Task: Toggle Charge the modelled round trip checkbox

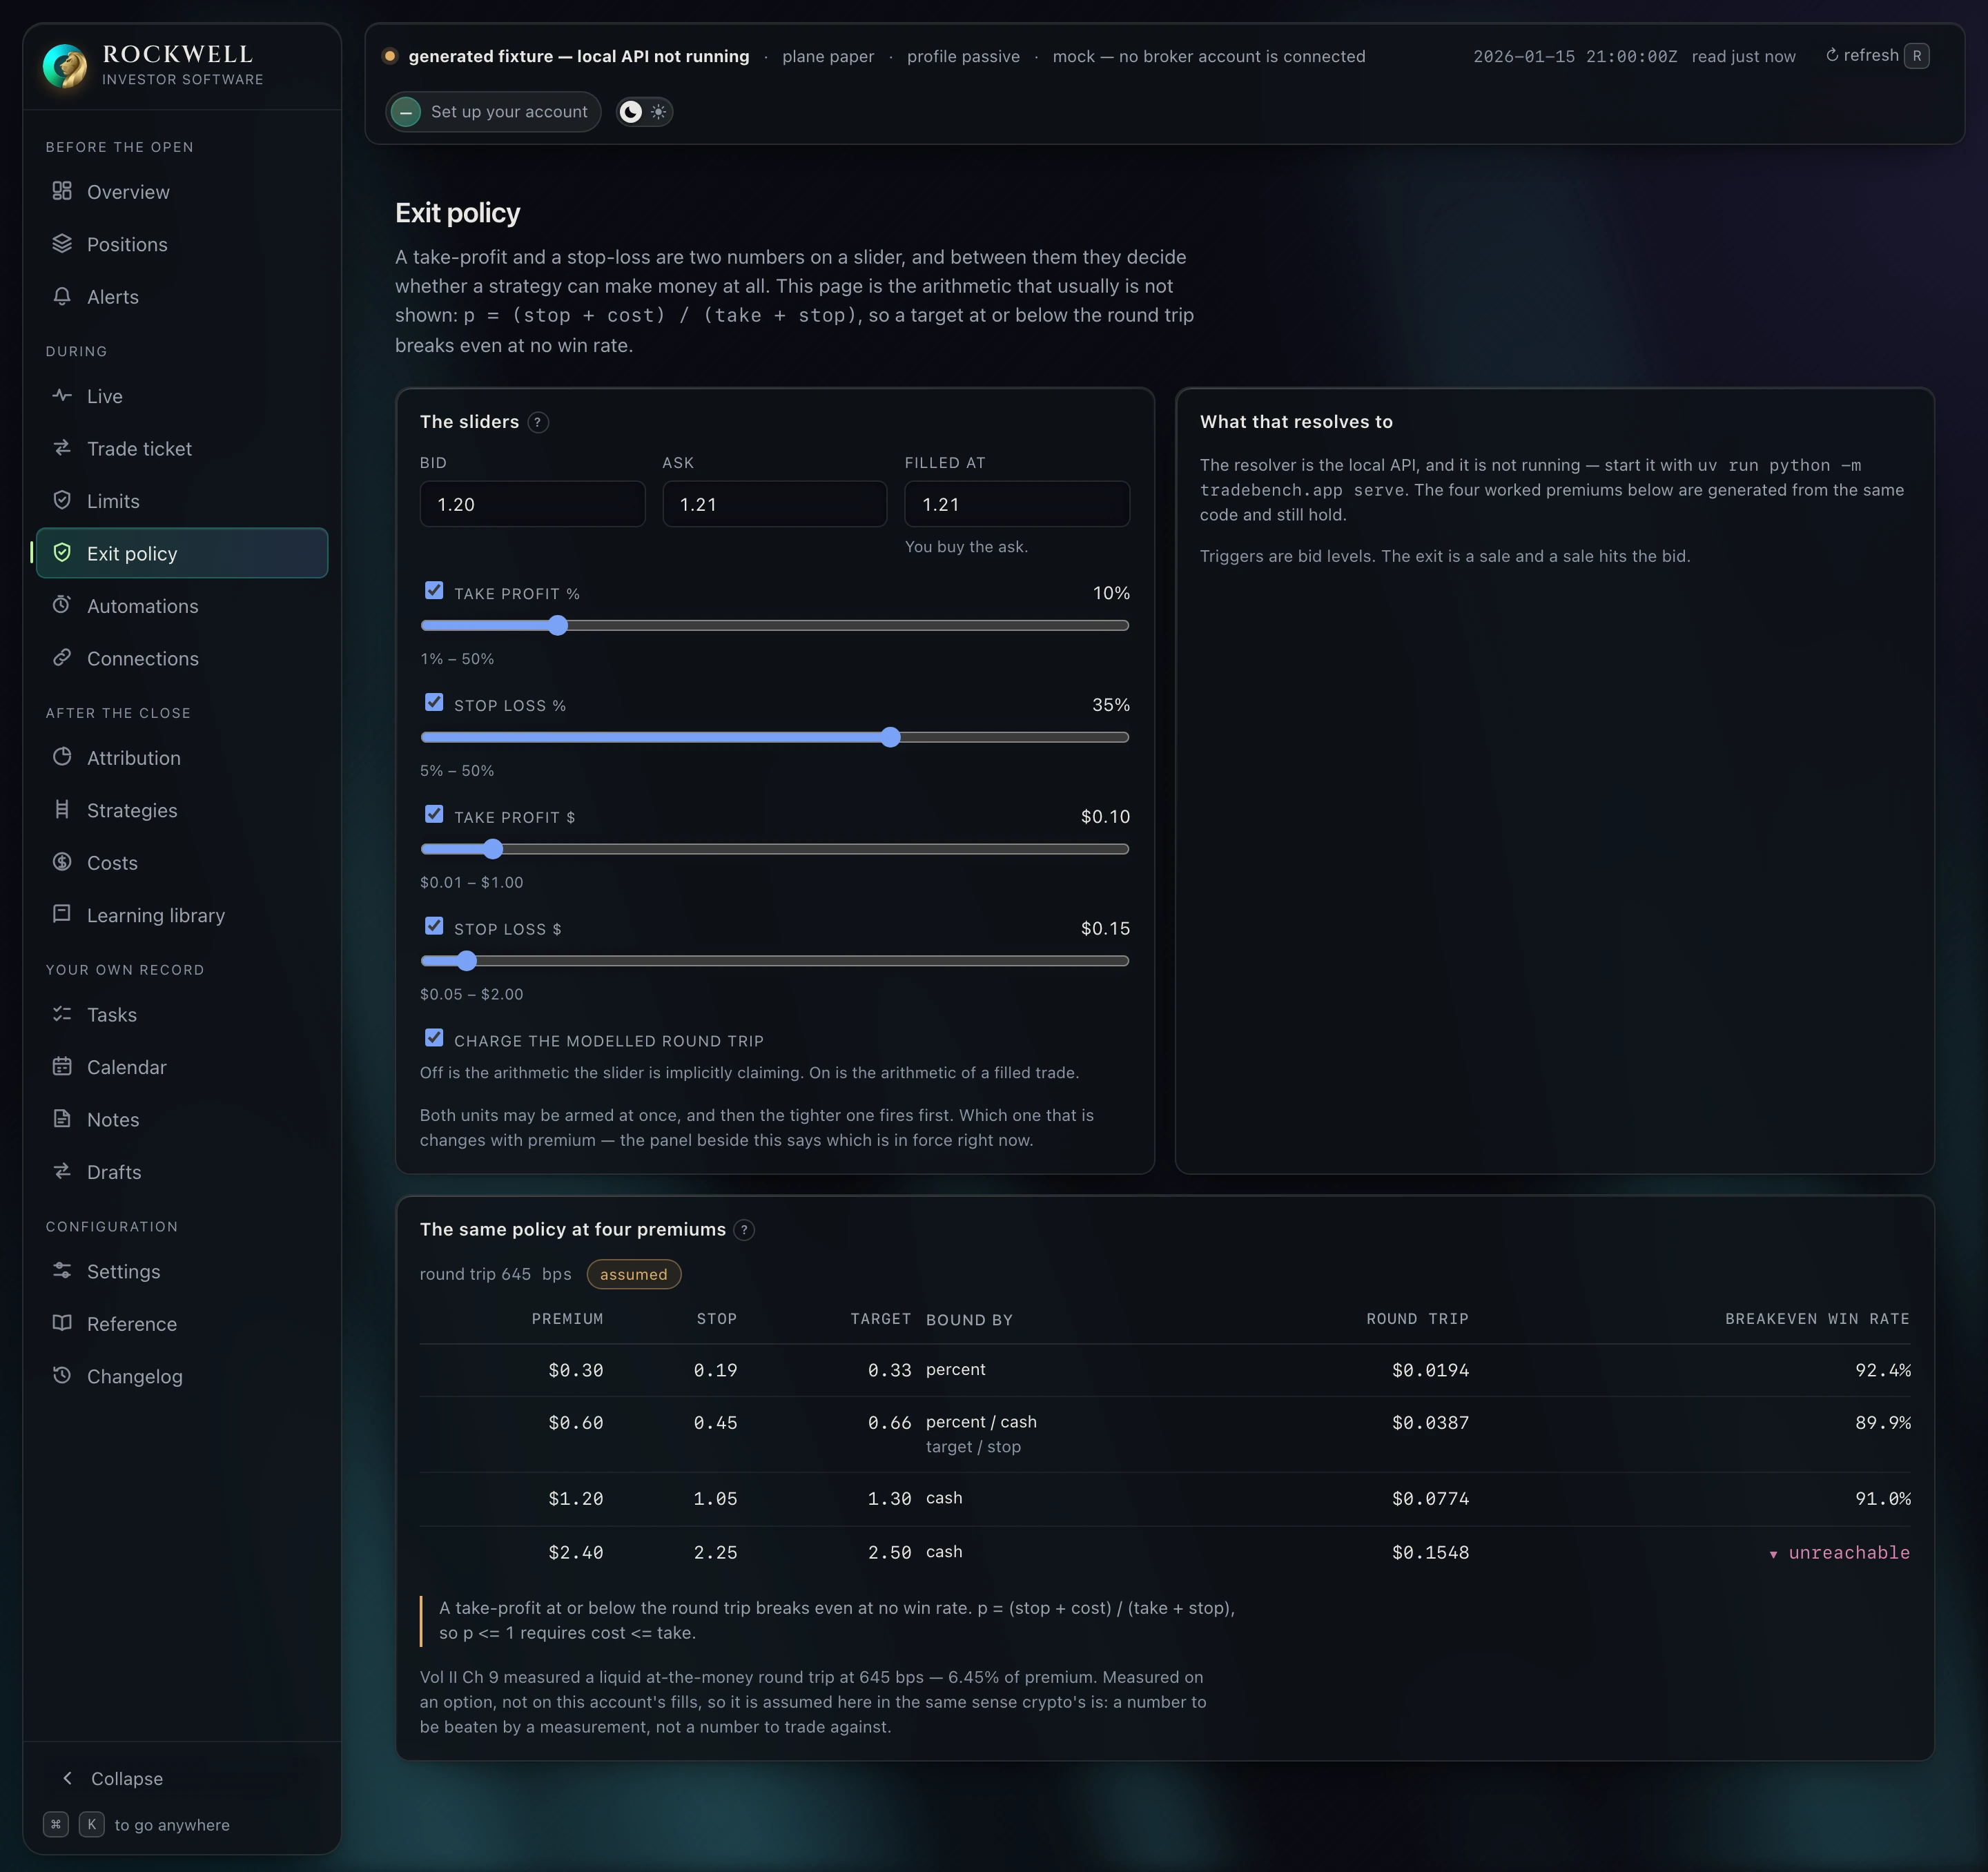Action: (434, 1038)
